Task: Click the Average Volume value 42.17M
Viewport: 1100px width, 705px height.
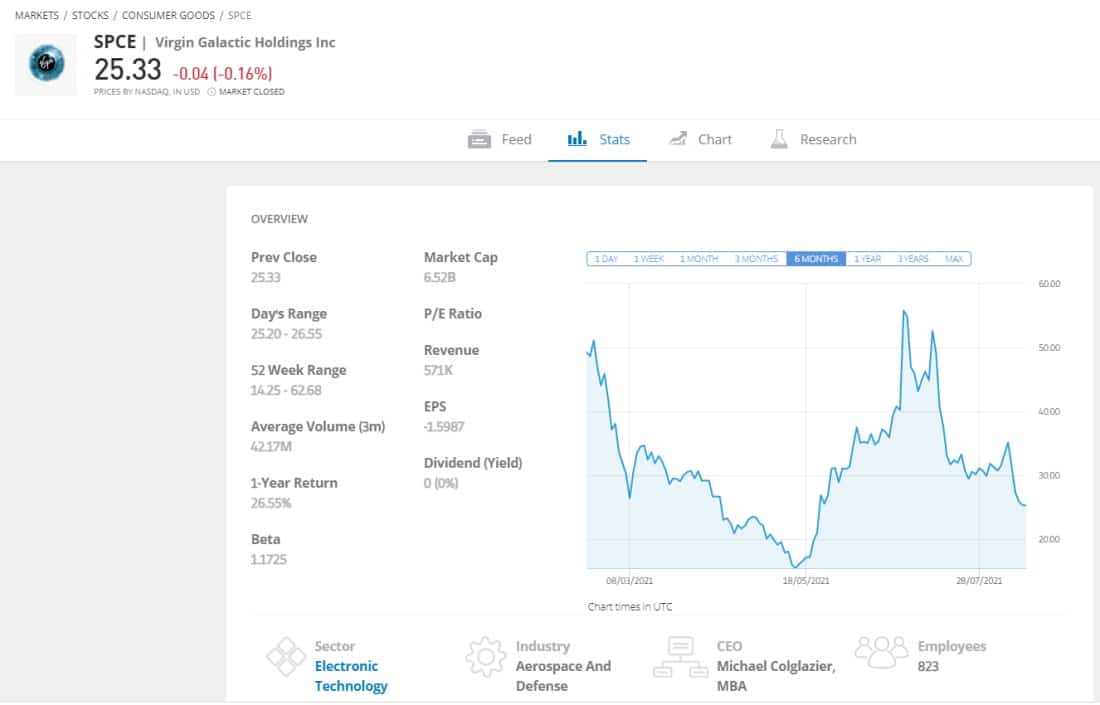Action: pyautogui.click(x=271, y=447)
